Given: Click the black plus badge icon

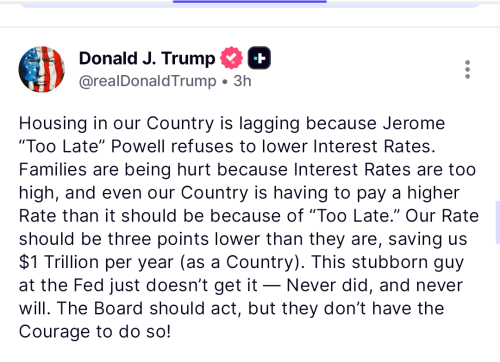Looking at the screenshot, I should click(259, 58).
